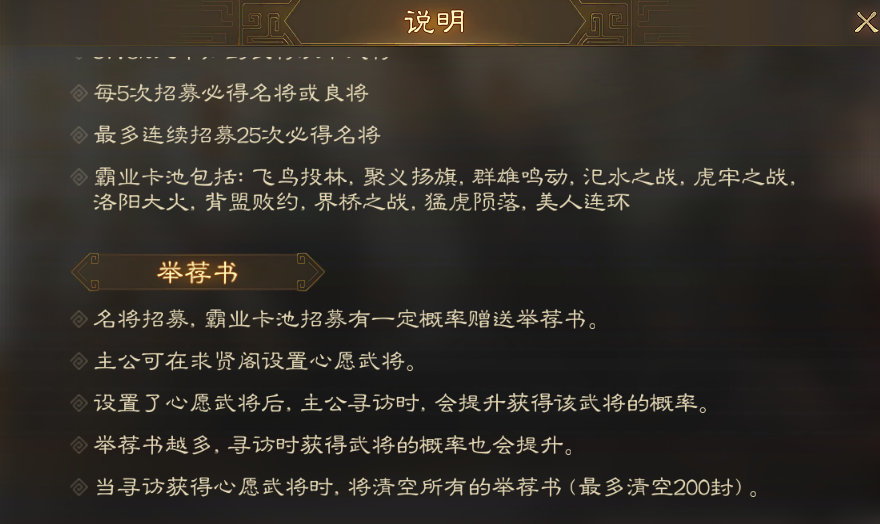Screen dimensions: 880x524
Task: Click the text 每5次招募必得名将或良将
Action: [x=231, y=93]
